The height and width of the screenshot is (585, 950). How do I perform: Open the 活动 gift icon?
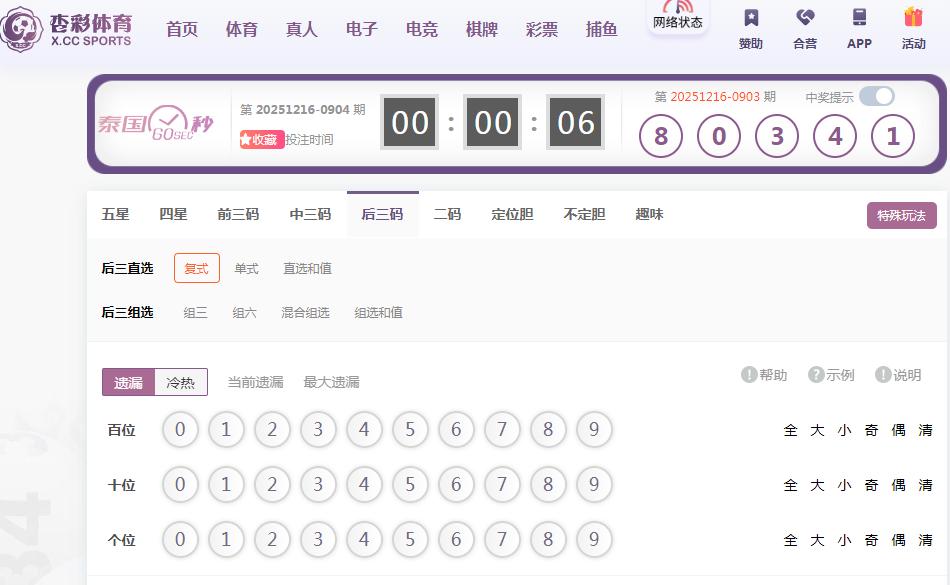coord(913,17)
